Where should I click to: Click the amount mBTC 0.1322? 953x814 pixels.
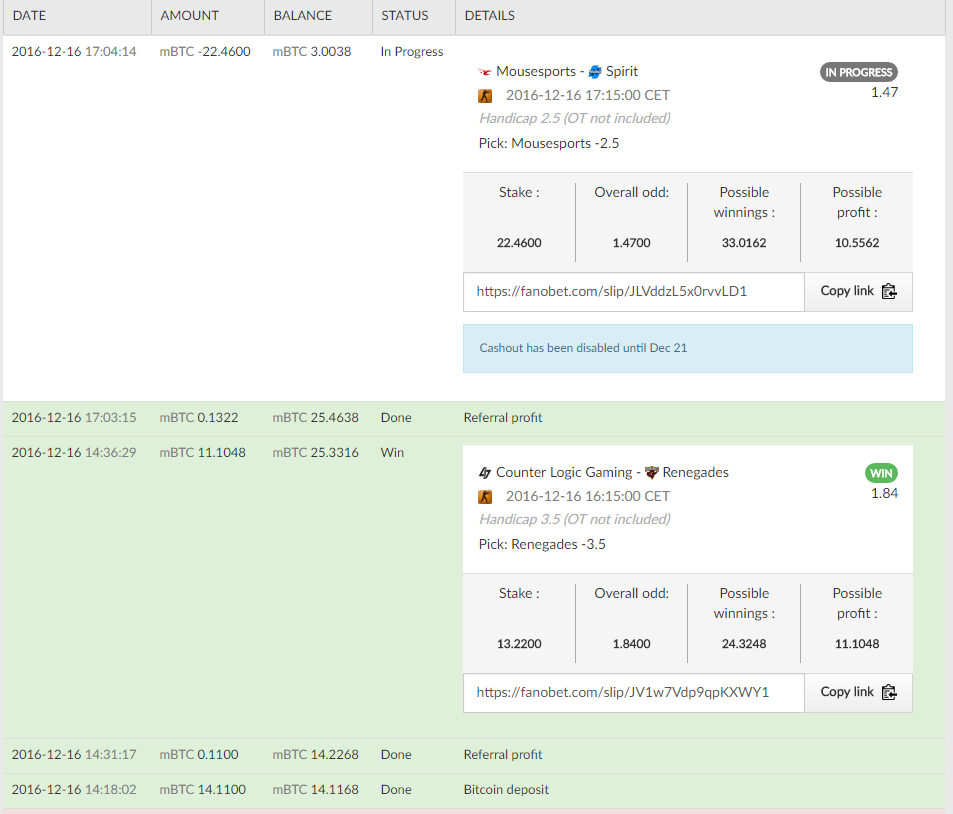(x=199, y=418)
